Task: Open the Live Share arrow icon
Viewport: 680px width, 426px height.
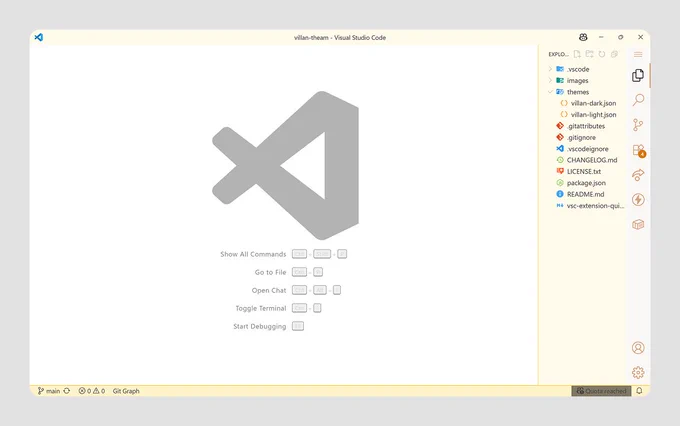Action: coord(638,175)
